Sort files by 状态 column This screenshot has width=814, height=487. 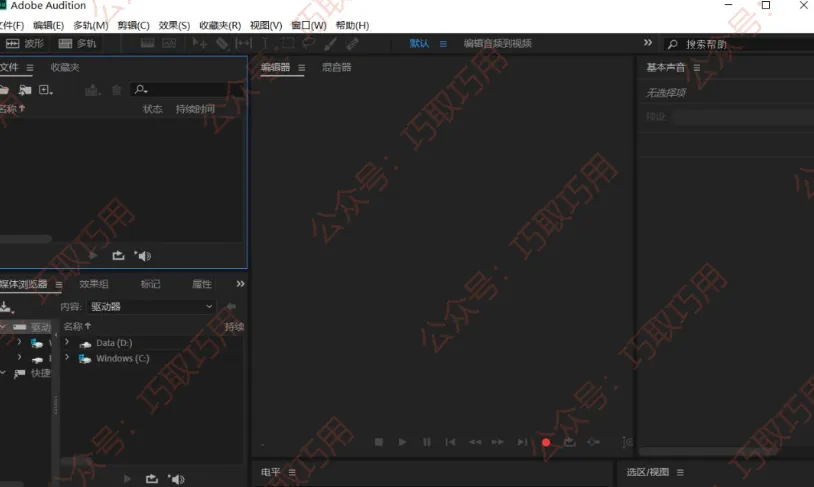[x=153, y=109]
